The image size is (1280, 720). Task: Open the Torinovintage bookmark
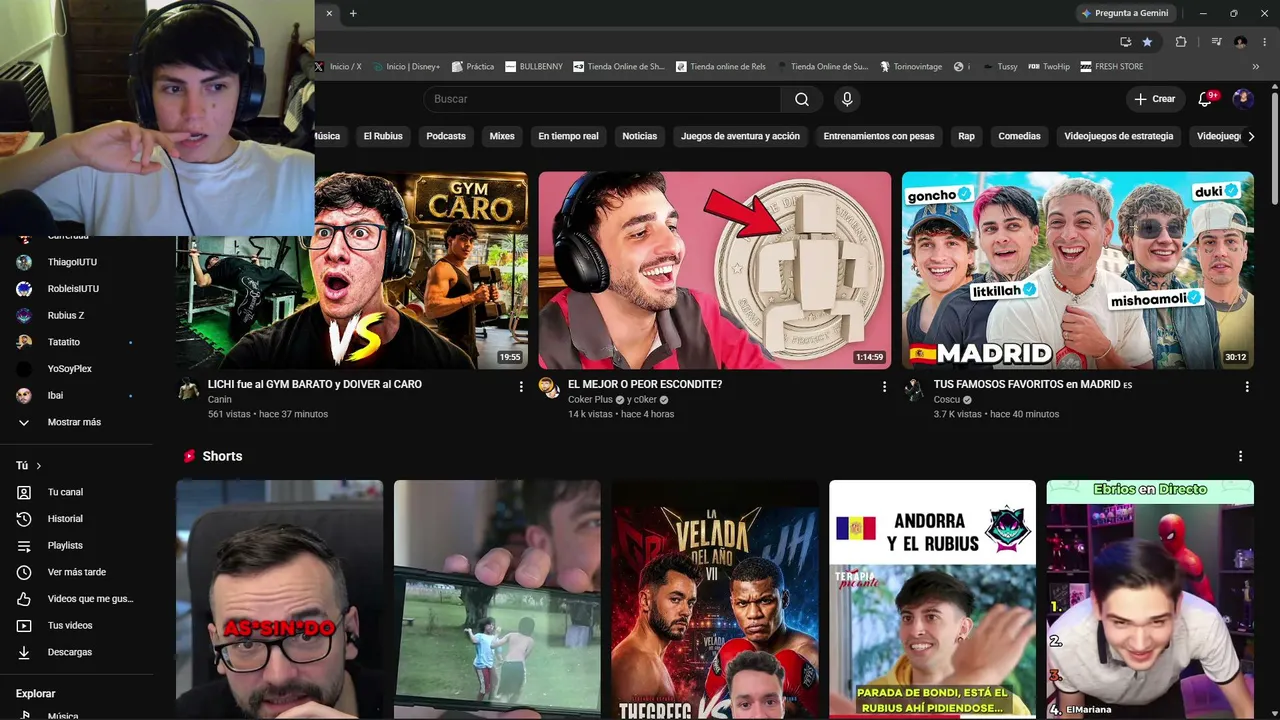point(911,67)
